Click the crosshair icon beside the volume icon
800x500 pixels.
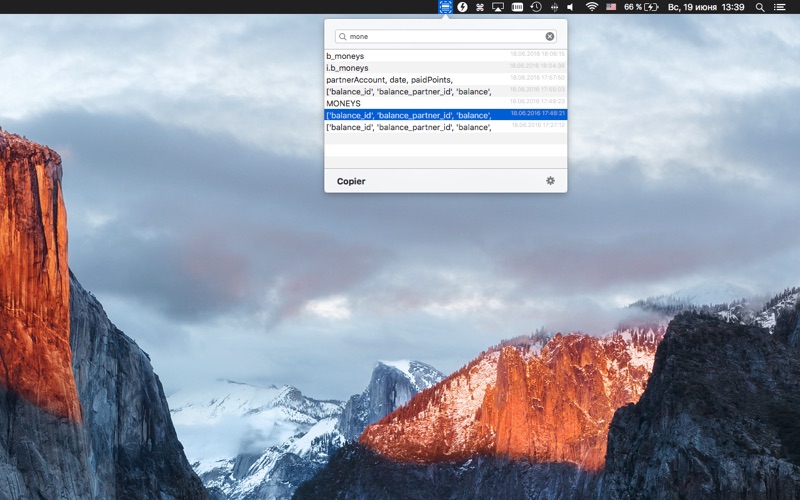[x=554, y=7]
